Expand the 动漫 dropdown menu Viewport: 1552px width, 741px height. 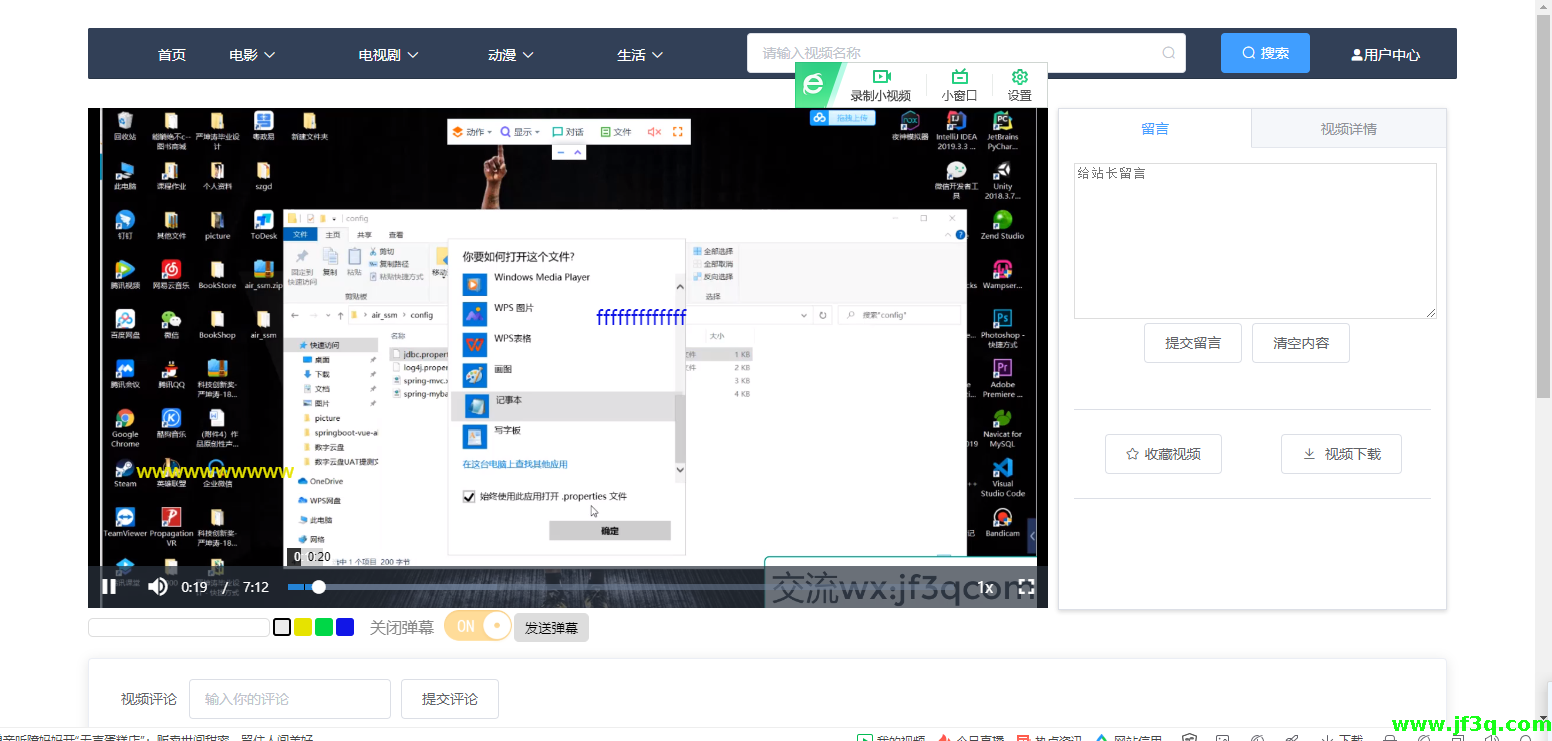510,55
